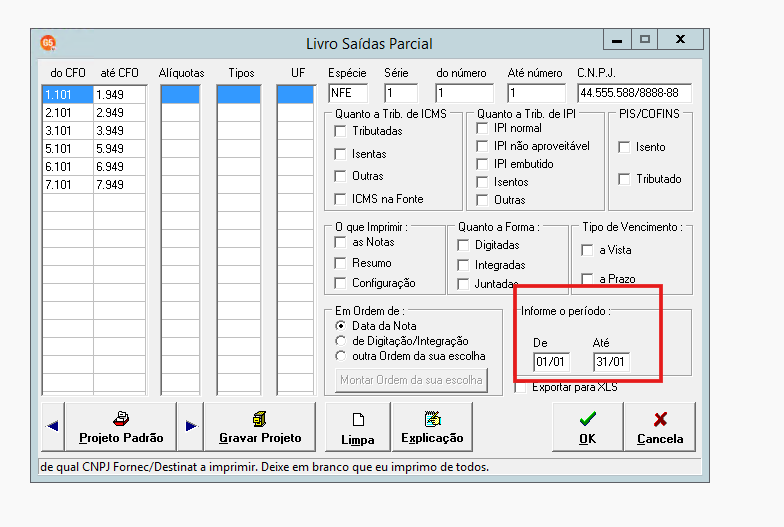Click the Até número input field
This screenshot has width=784, height=527.
tap(536, 93)
